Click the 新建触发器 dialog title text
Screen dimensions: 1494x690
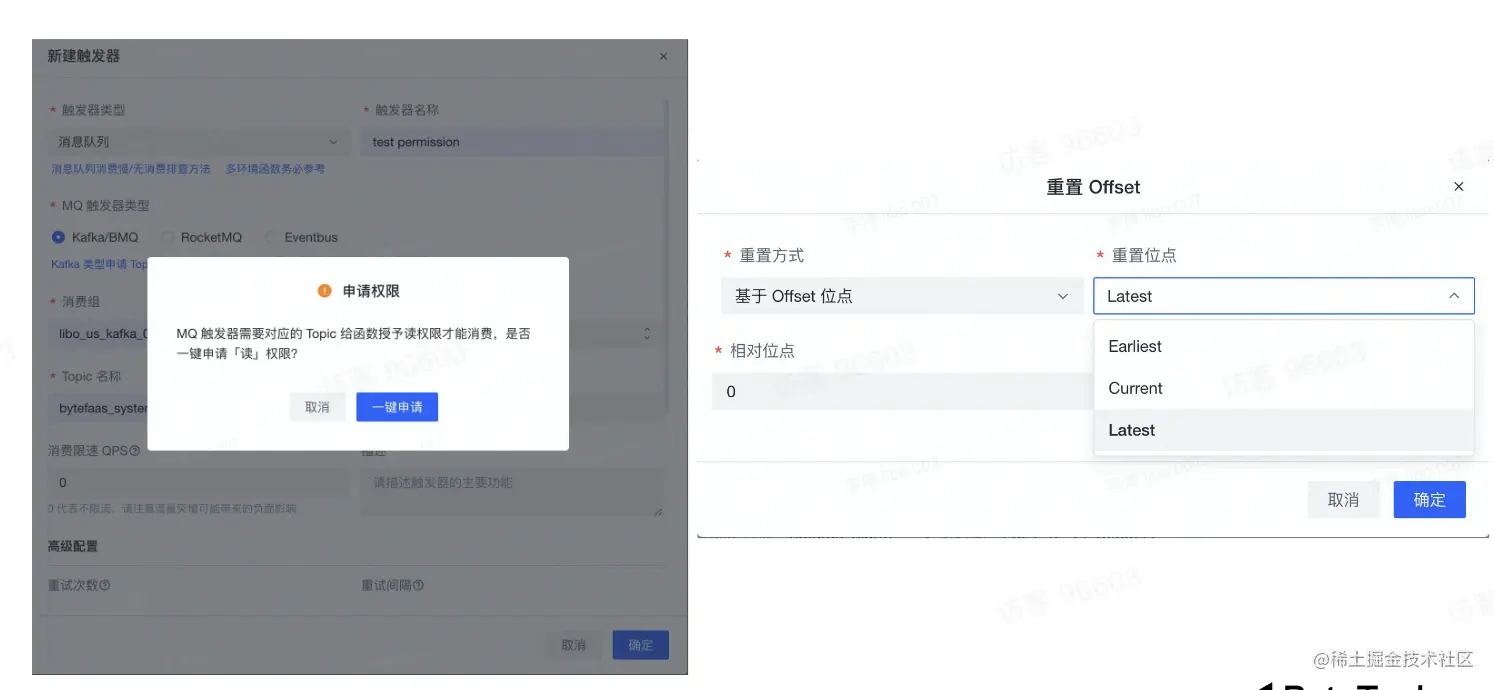click(84, 56)
